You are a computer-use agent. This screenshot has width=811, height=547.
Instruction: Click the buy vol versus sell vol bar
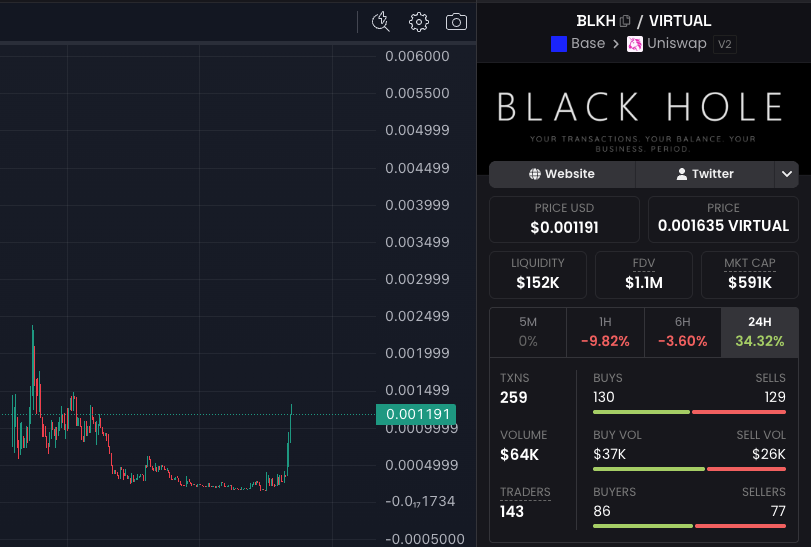(x=689, y=469)
